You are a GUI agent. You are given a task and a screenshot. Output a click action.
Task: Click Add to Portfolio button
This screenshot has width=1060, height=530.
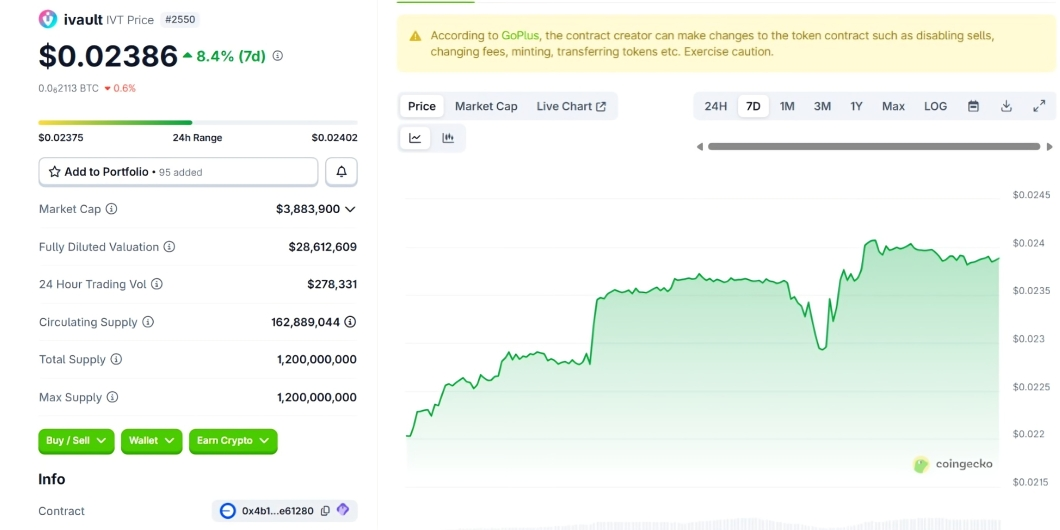click(178, 172)
